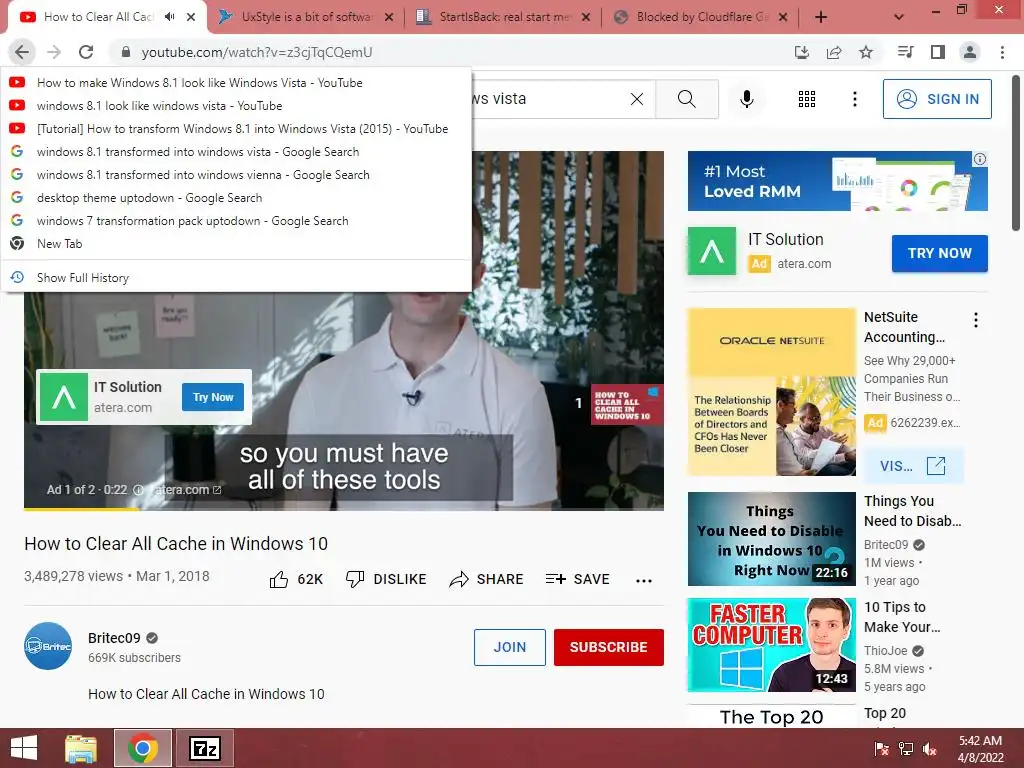1024x768 pixels.
Task: Open the Chrome three-dot menu
Action: tap(1002, 52)
